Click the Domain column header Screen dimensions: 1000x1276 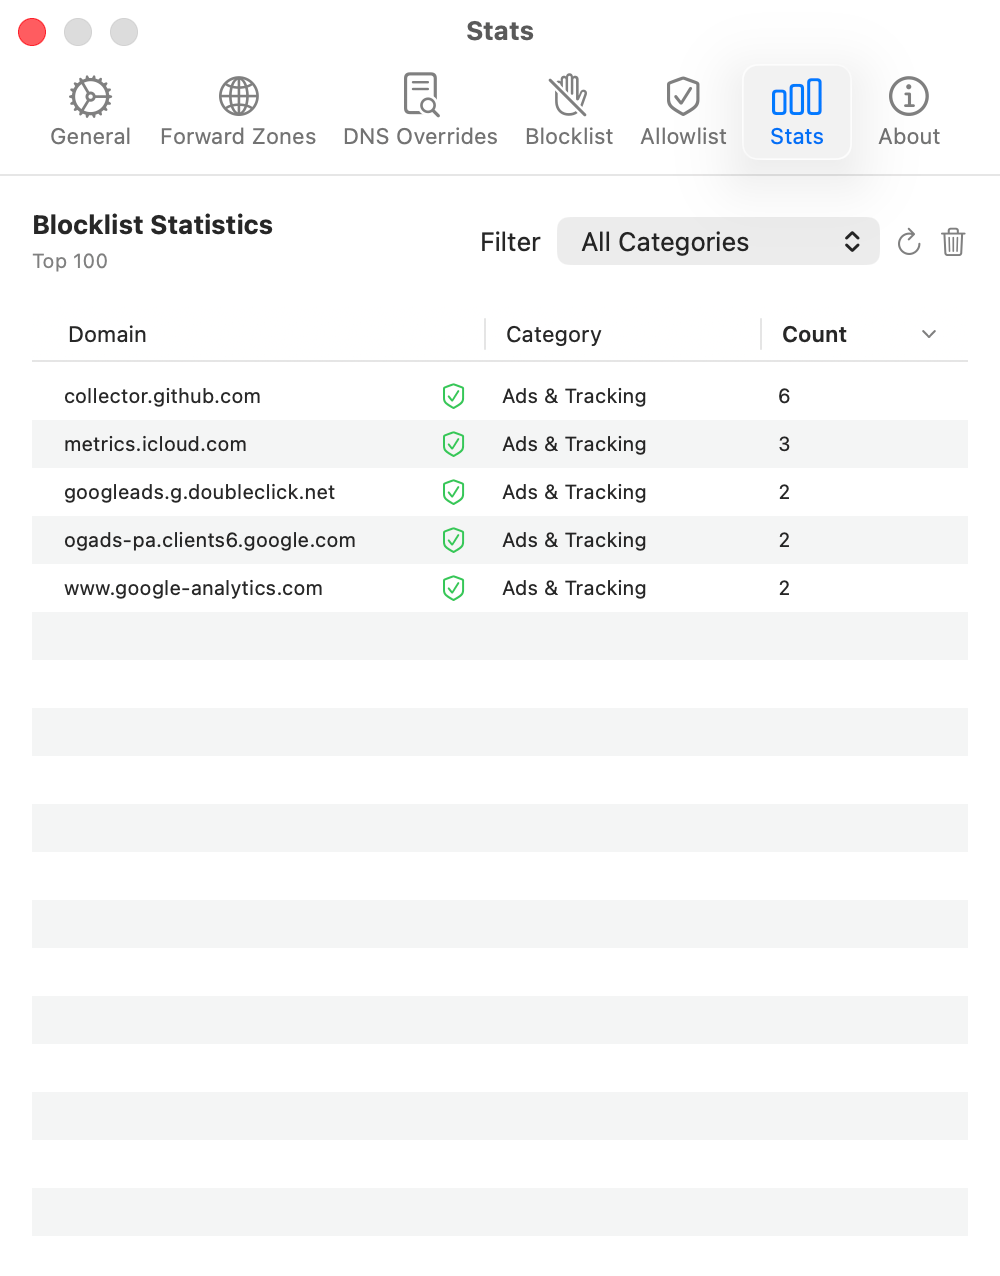pos(107,334)
